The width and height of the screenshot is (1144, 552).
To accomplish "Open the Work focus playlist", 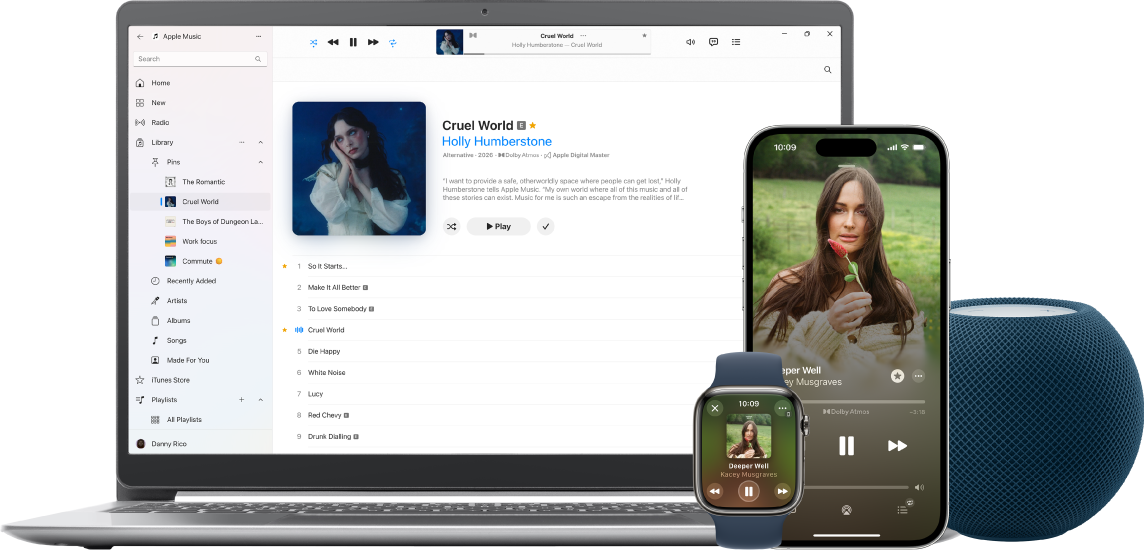I will [x=199, y=241].
